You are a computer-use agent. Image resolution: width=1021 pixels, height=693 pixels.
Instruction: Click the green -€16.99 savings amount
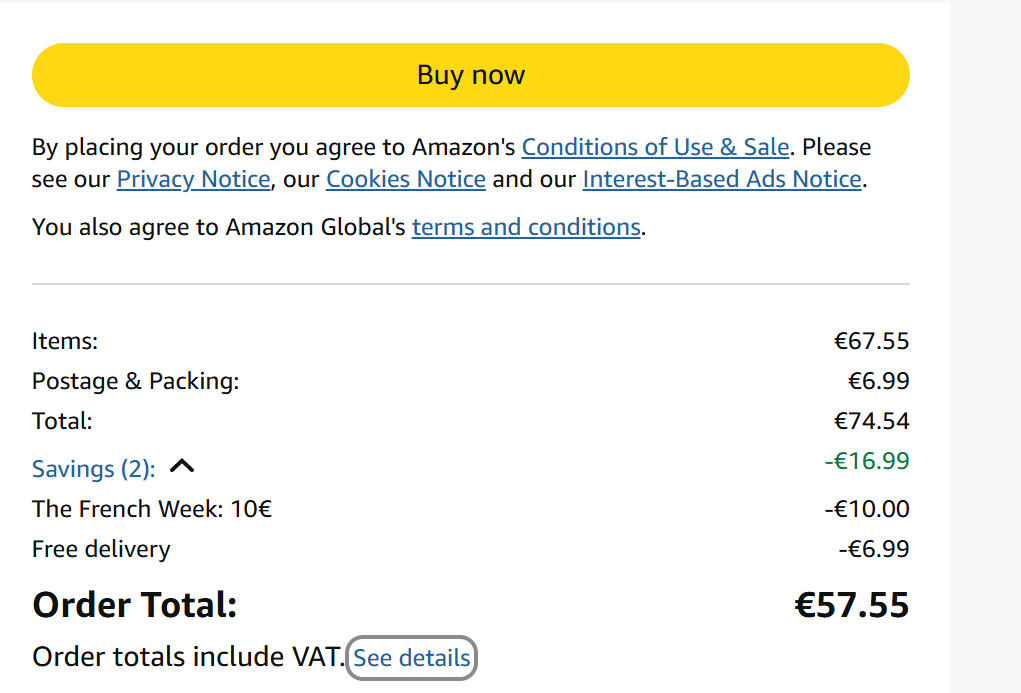point(866,461)
